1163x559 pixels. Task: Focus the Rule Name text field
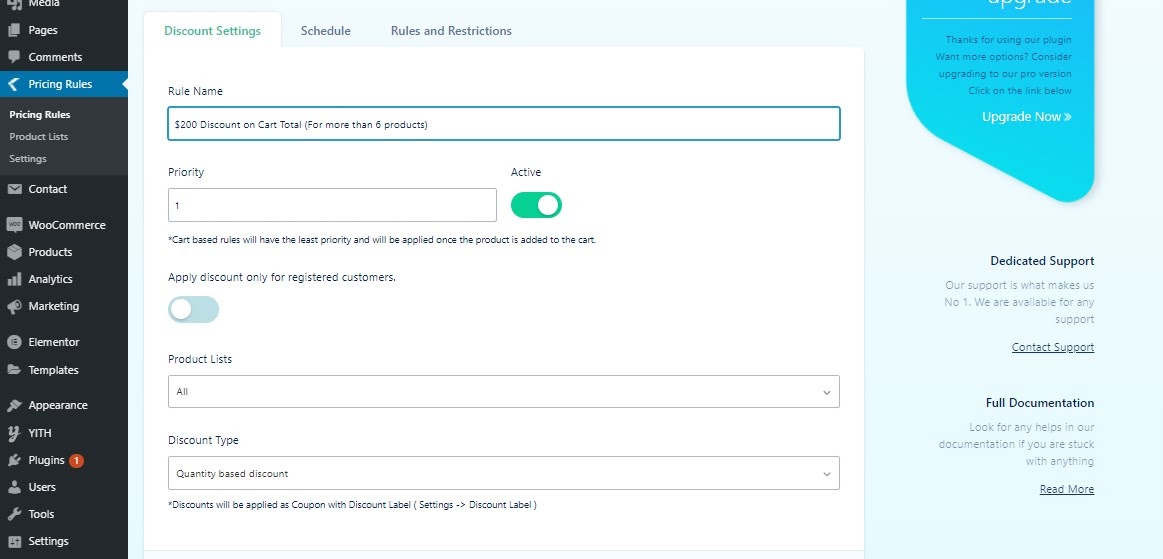(x=504, y=124)
